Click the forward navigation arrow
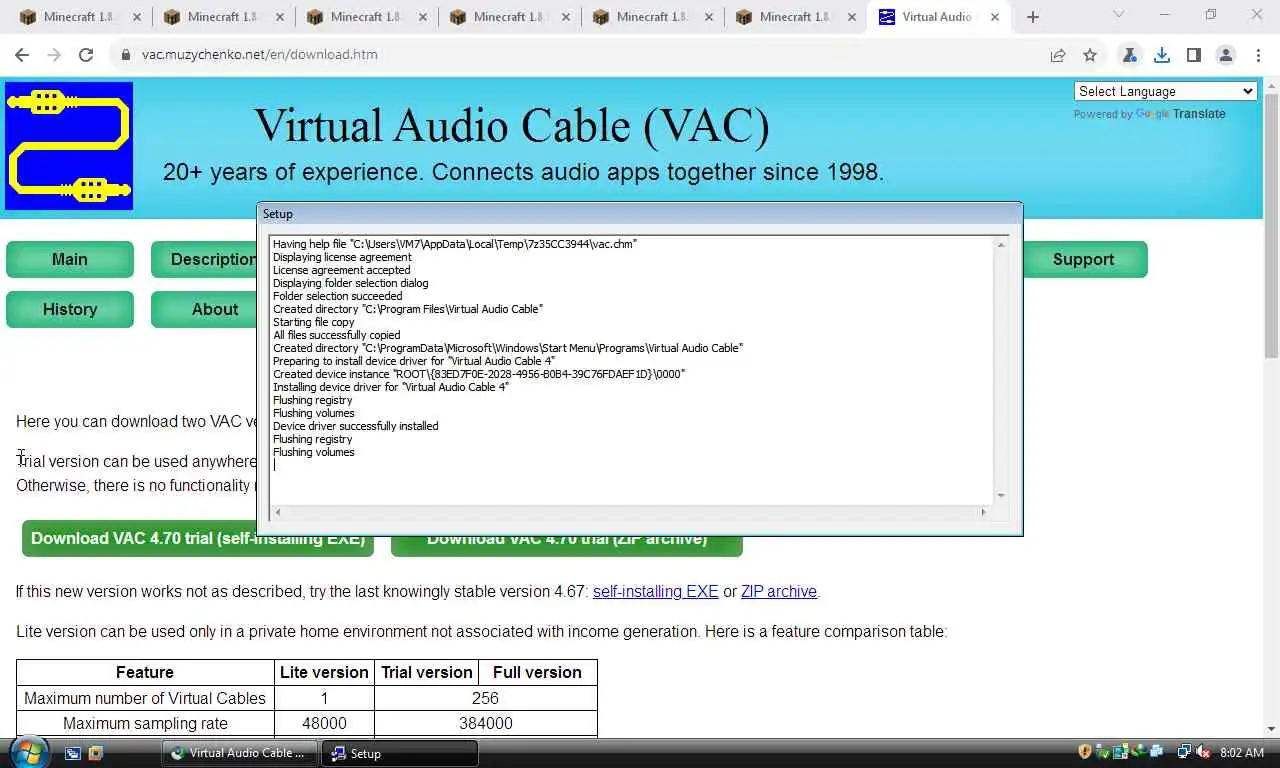Image resolution: width=1280 pixels, height=768 pixels. (54, 55)
